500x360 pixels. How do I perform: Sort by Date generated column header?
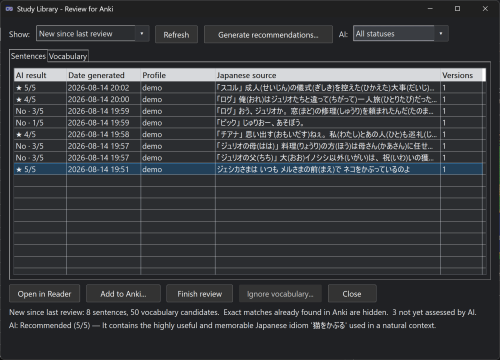click(103, 75)
